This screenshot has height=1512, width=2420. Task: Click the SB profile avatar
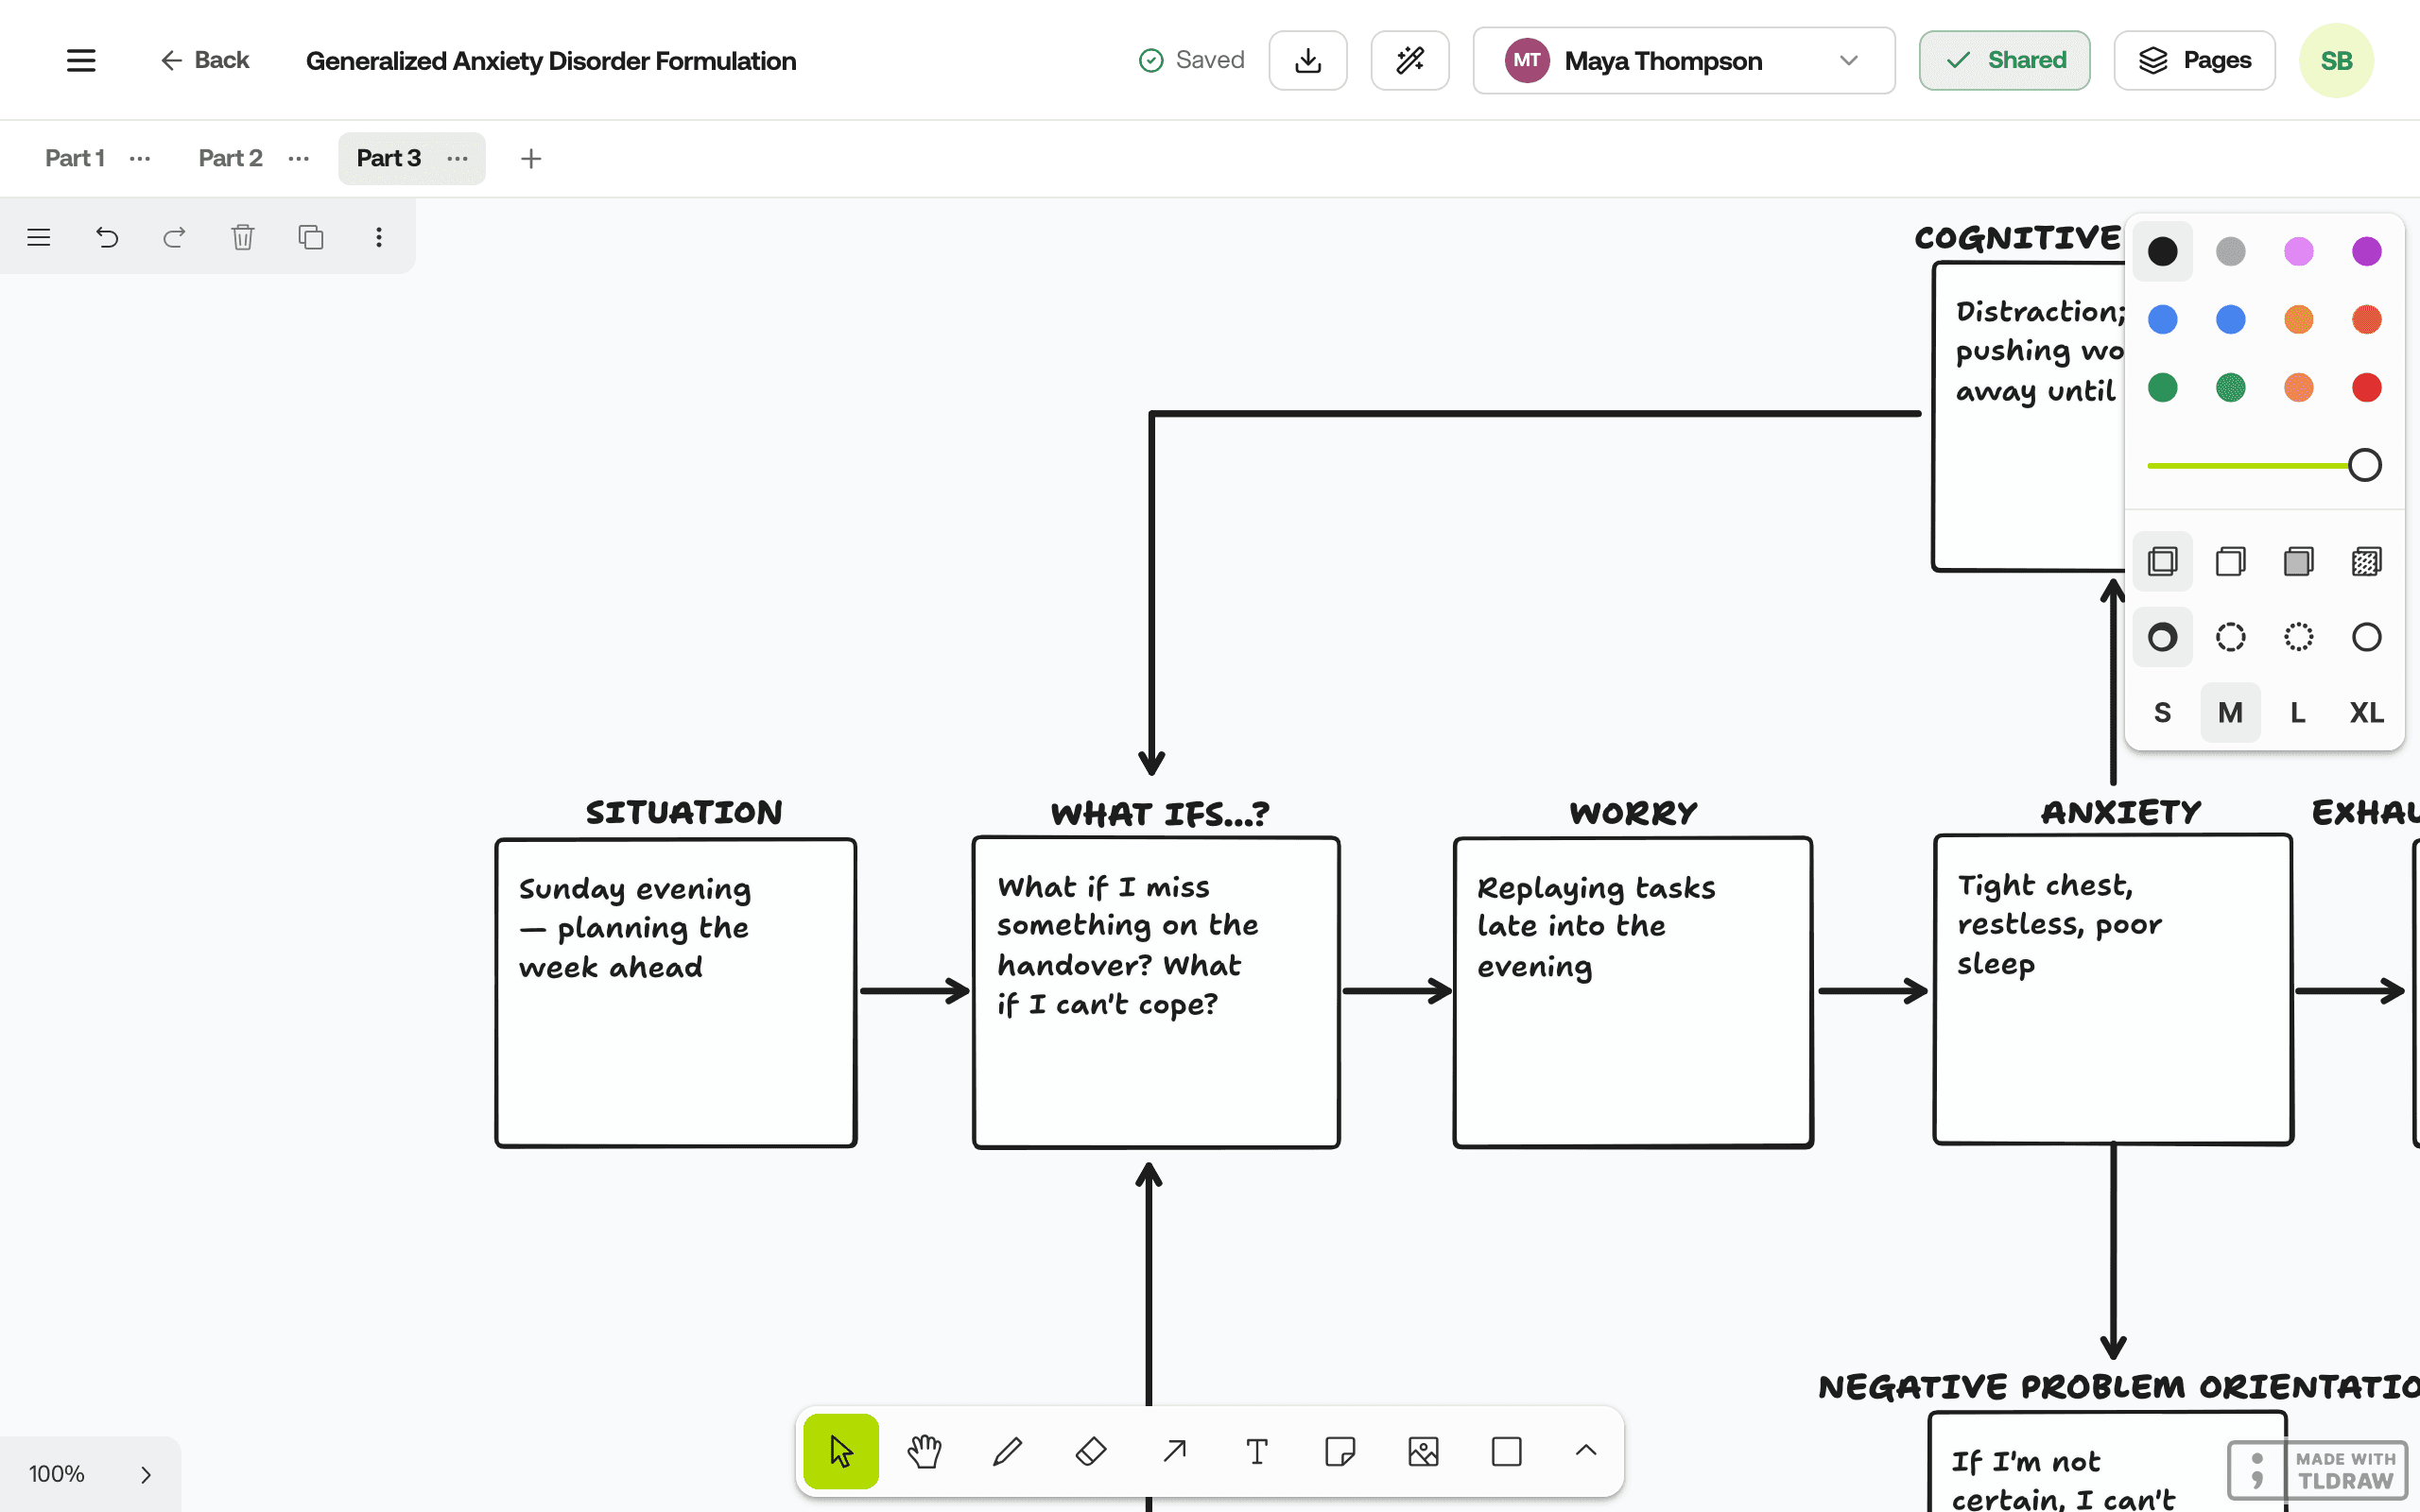[2336, 61]
